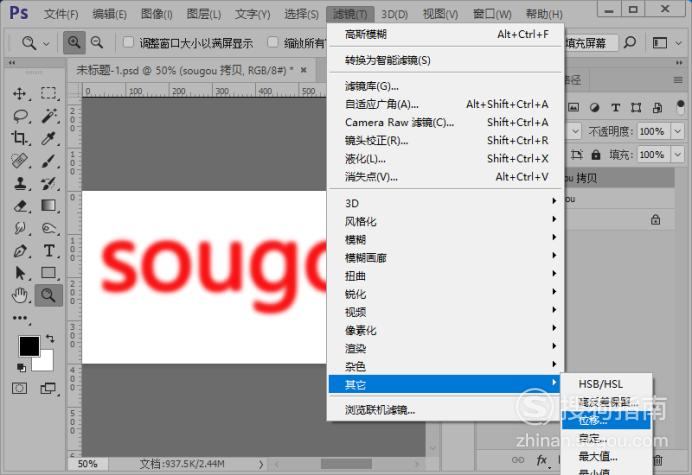
Task: Toggle layer filtering on/off switch
Action: pyautogui.click(x=680, y=106)
